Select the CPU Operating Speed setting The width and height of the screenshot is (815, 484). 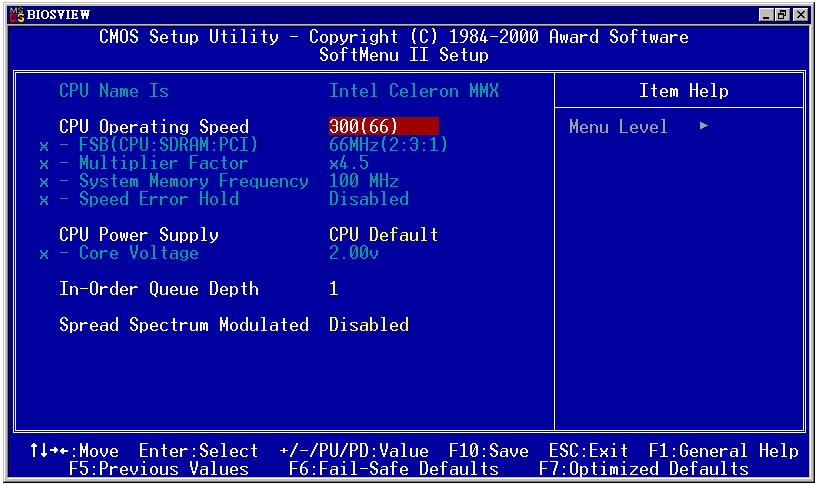[x=154, y=127]
